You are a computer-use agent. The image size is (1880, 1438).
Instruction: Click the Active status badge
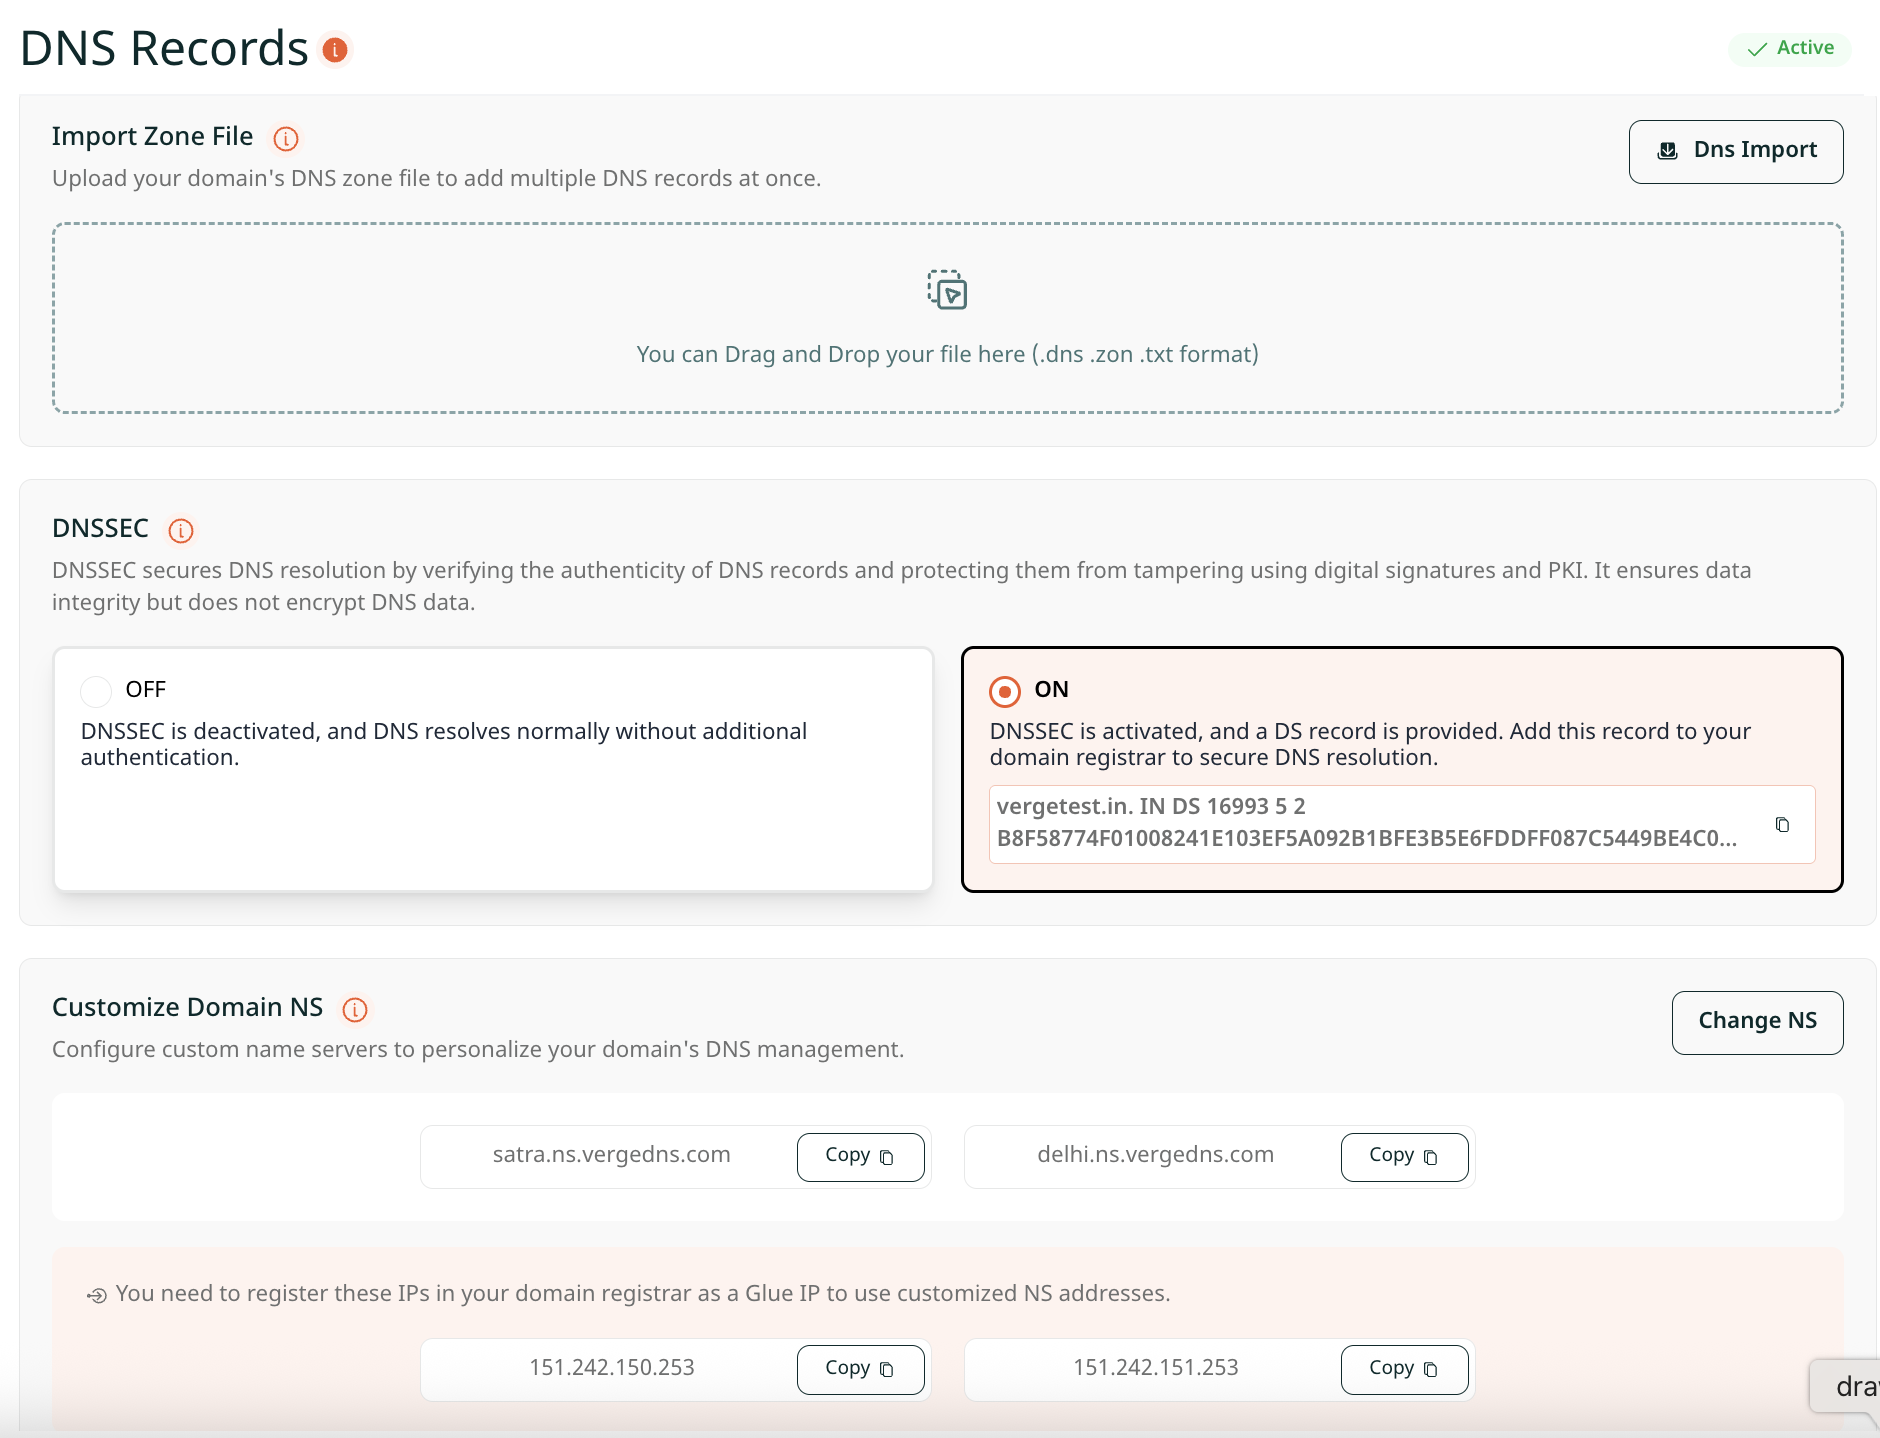[x=1790, y=49]
